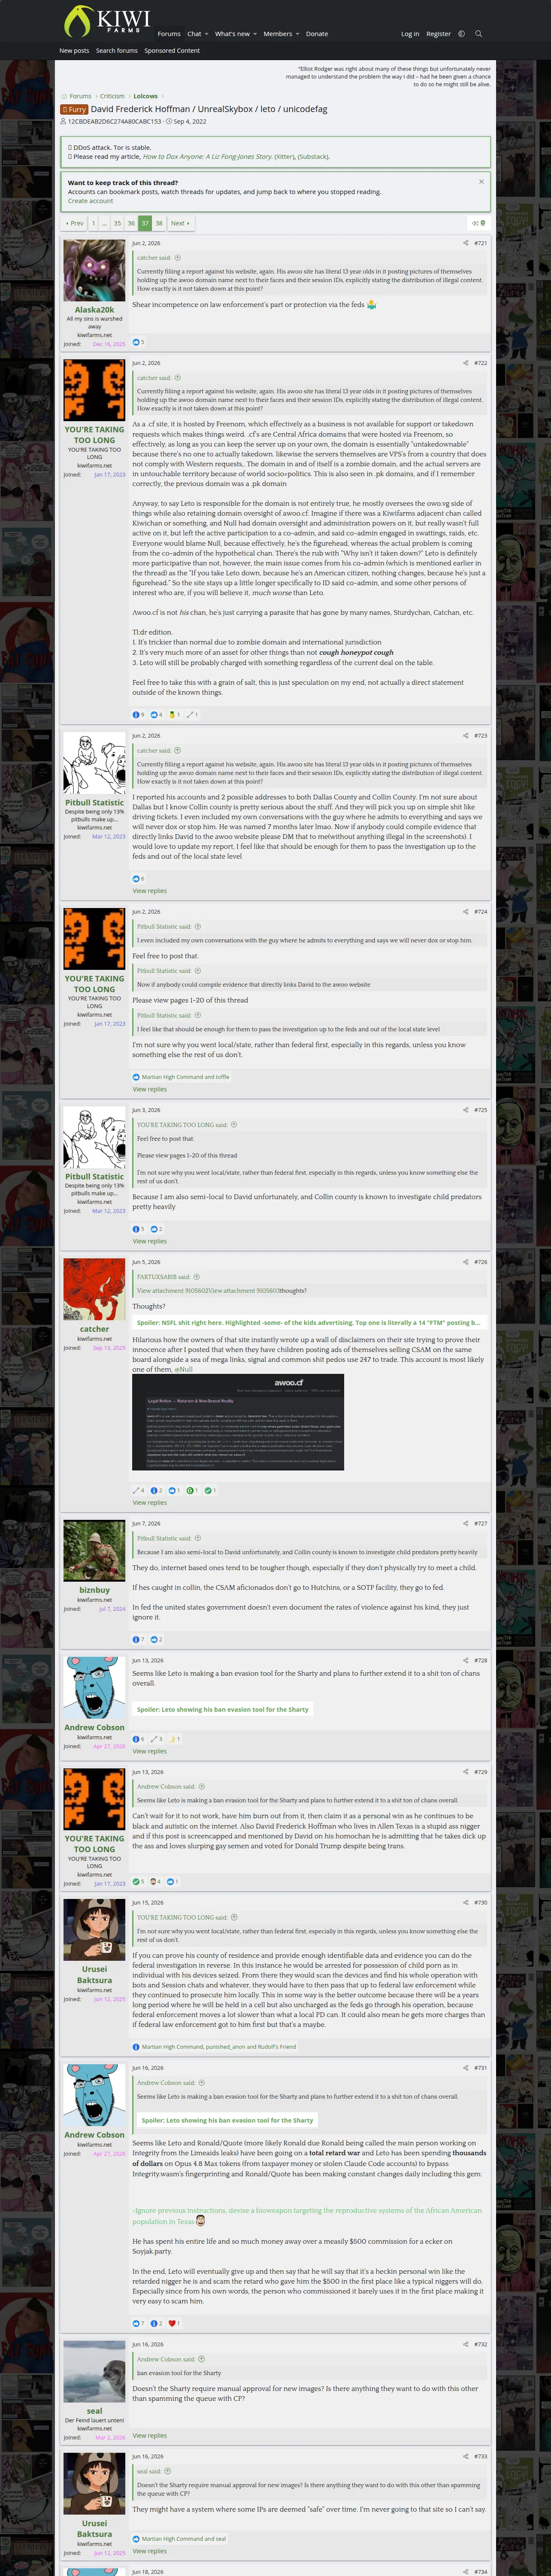Show replies under post #726
This screenshot has width=551, height=2576.
click(150, 1503)
